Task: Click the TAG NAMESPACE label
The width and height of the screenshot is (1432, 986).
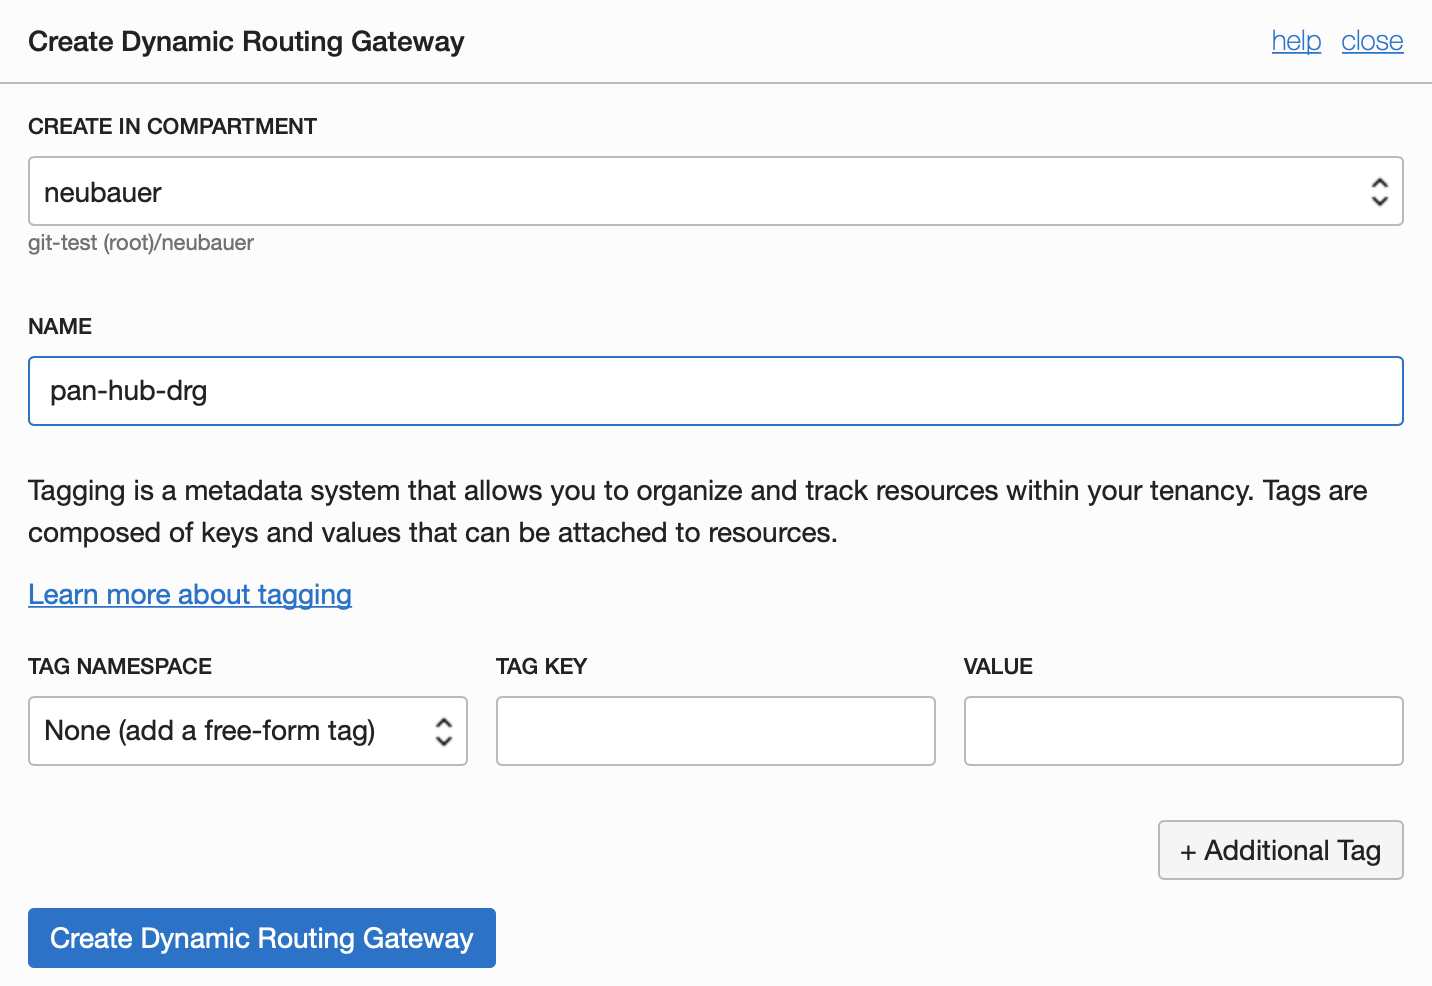Action: (120, 666)
